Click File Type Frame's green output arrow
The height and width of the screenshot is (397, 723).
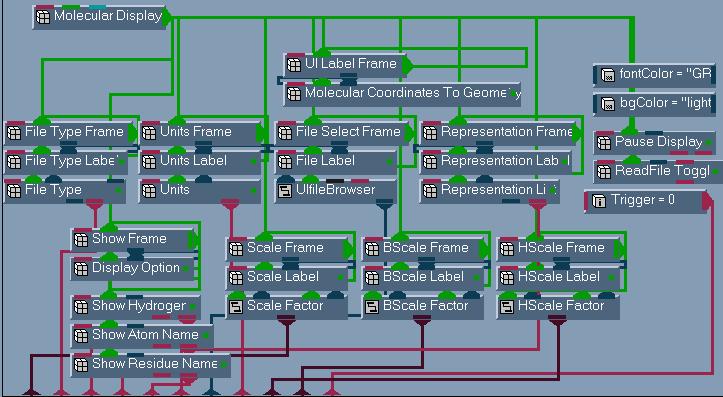pyautogui.click(x=133, y=133)
